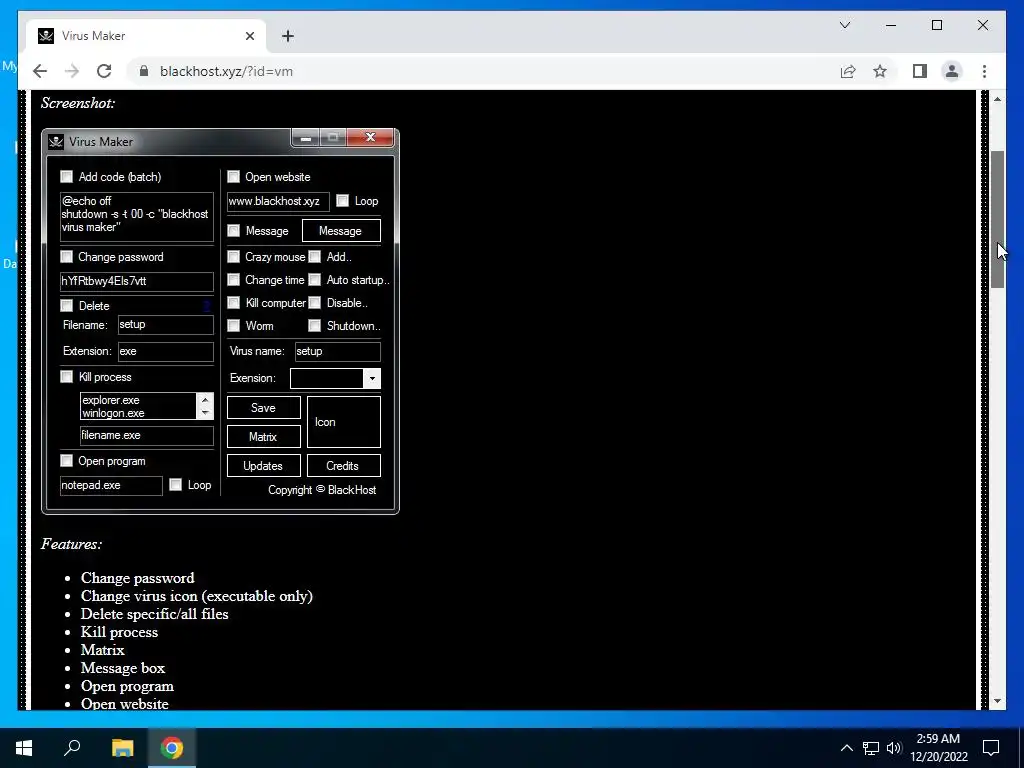Click the 'Message box' feature text
Screen dimensions: 1024x768
click(123, 668)
